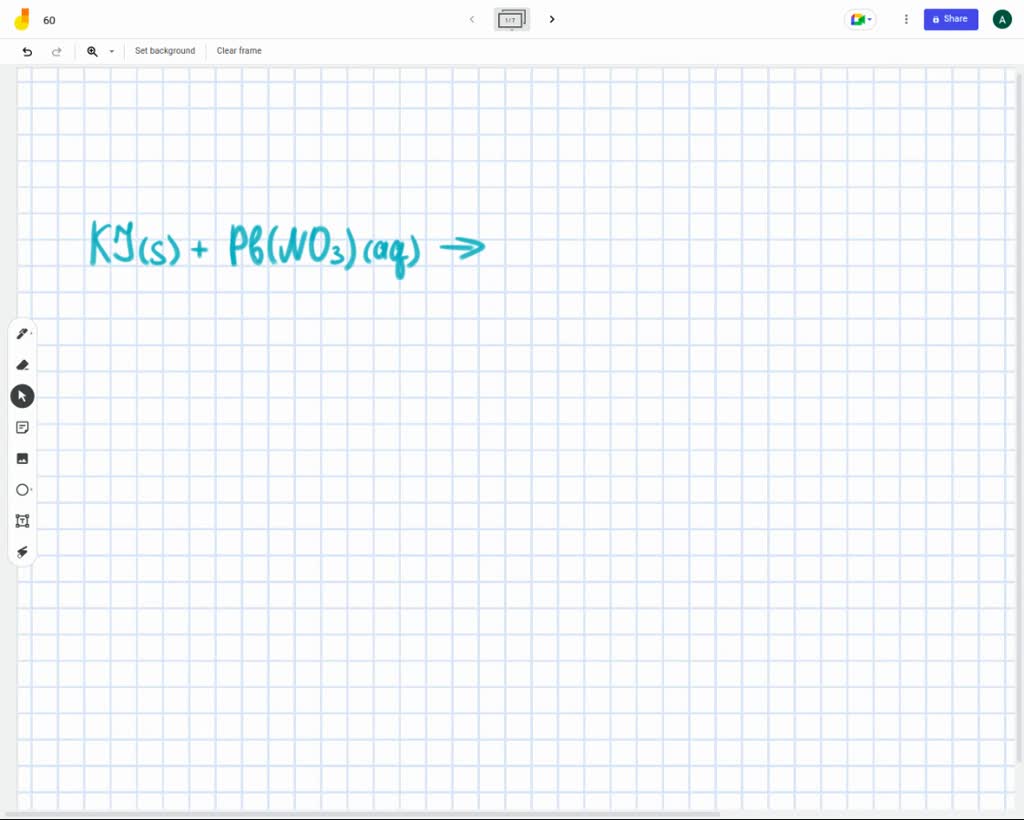
Task: Select the Eraser tool
Action: tap(22, 365)
